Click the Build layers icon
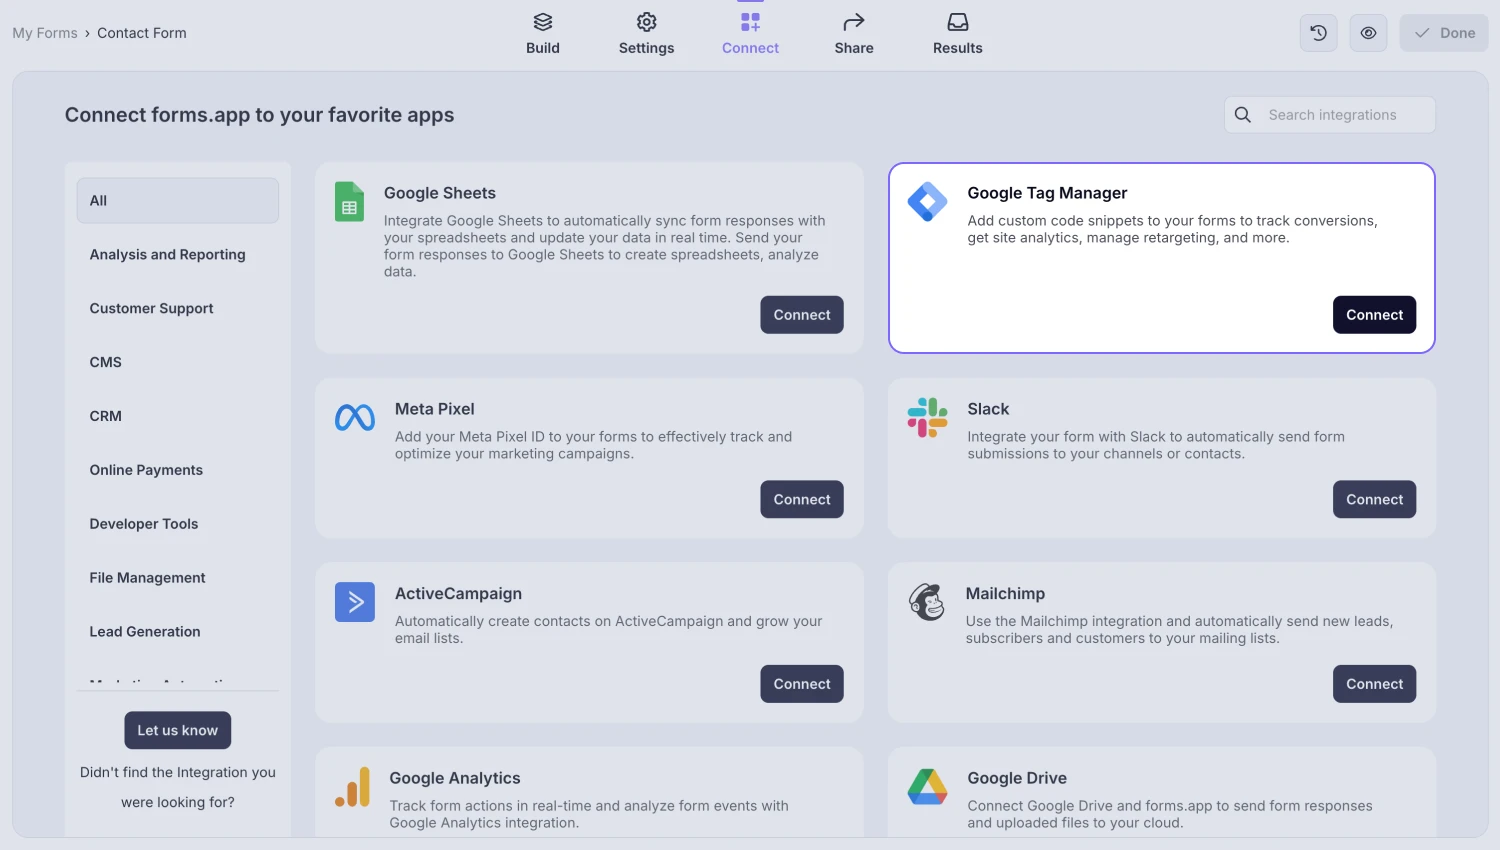The width and height of the screenshot is (1500, 850). (x=542, y=21)
